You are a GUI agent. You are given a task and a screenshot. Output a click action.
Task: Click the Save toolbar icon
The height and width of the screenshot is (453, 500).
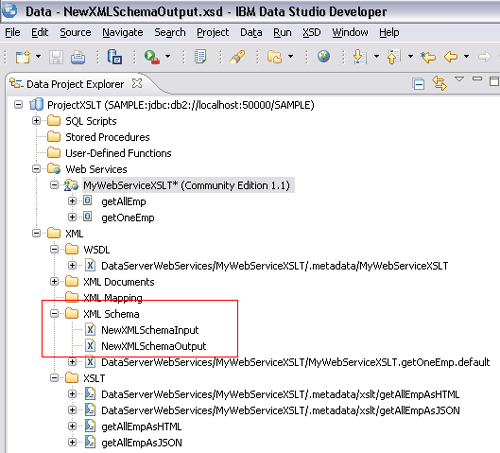(56, 57)
